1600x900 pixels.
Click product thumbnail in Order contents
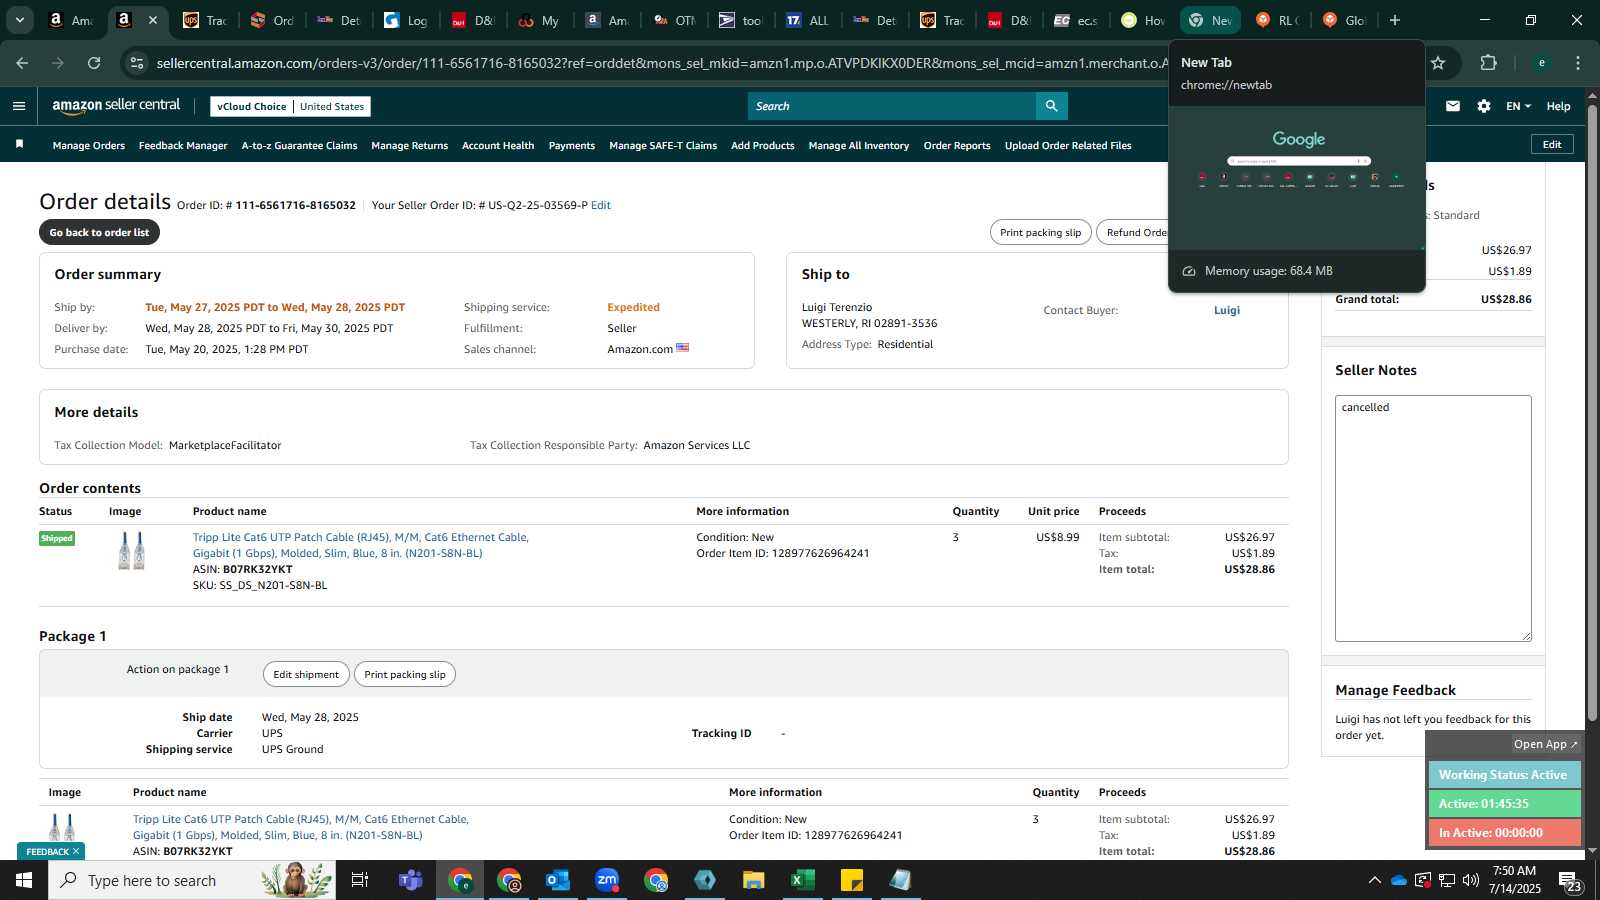point(131,551)
